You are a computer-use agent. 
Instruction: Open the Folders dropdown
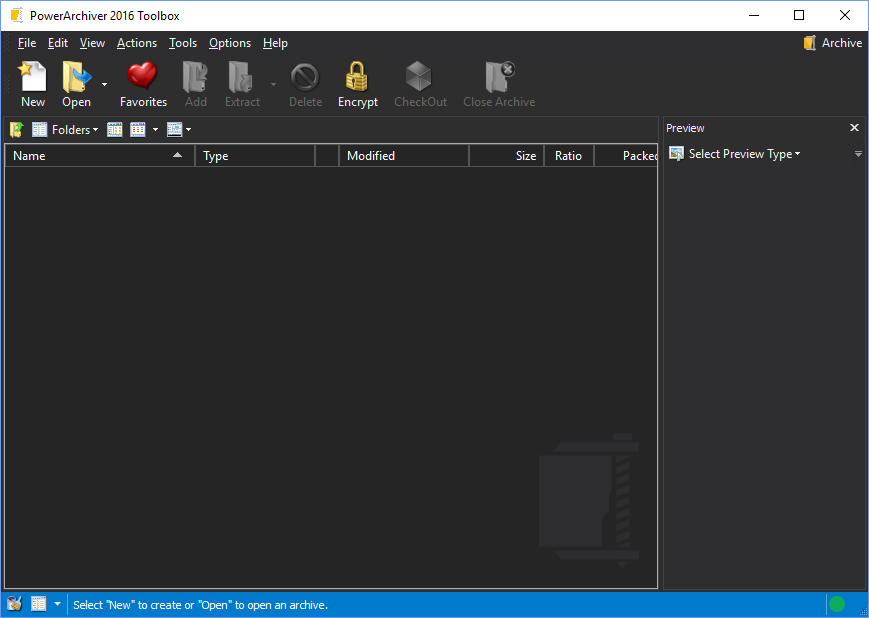coord(65,130)
